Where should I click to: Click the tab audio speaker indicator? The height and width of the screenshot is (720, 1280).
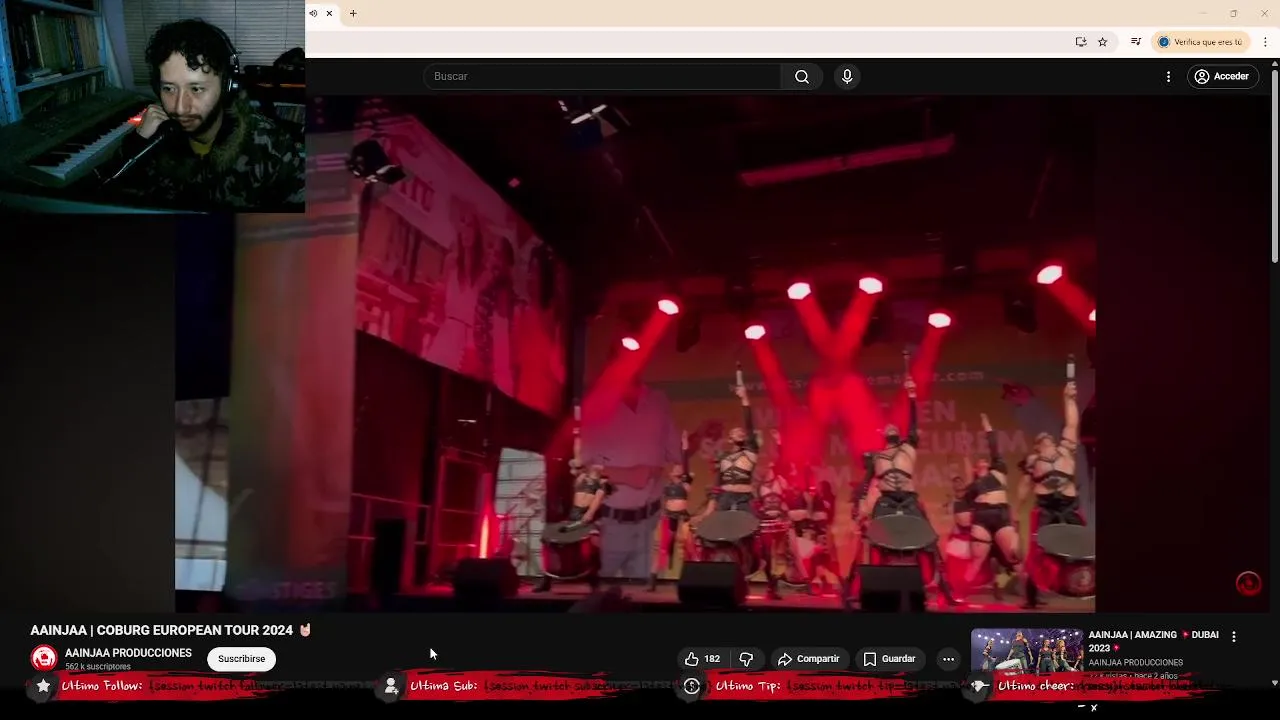(313, 14)
